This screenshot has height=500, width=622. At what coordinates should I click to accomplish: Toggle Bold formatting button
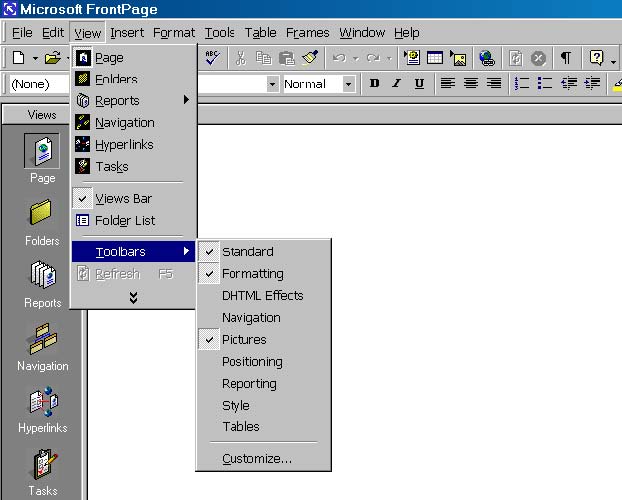click(x=374, y=84)
